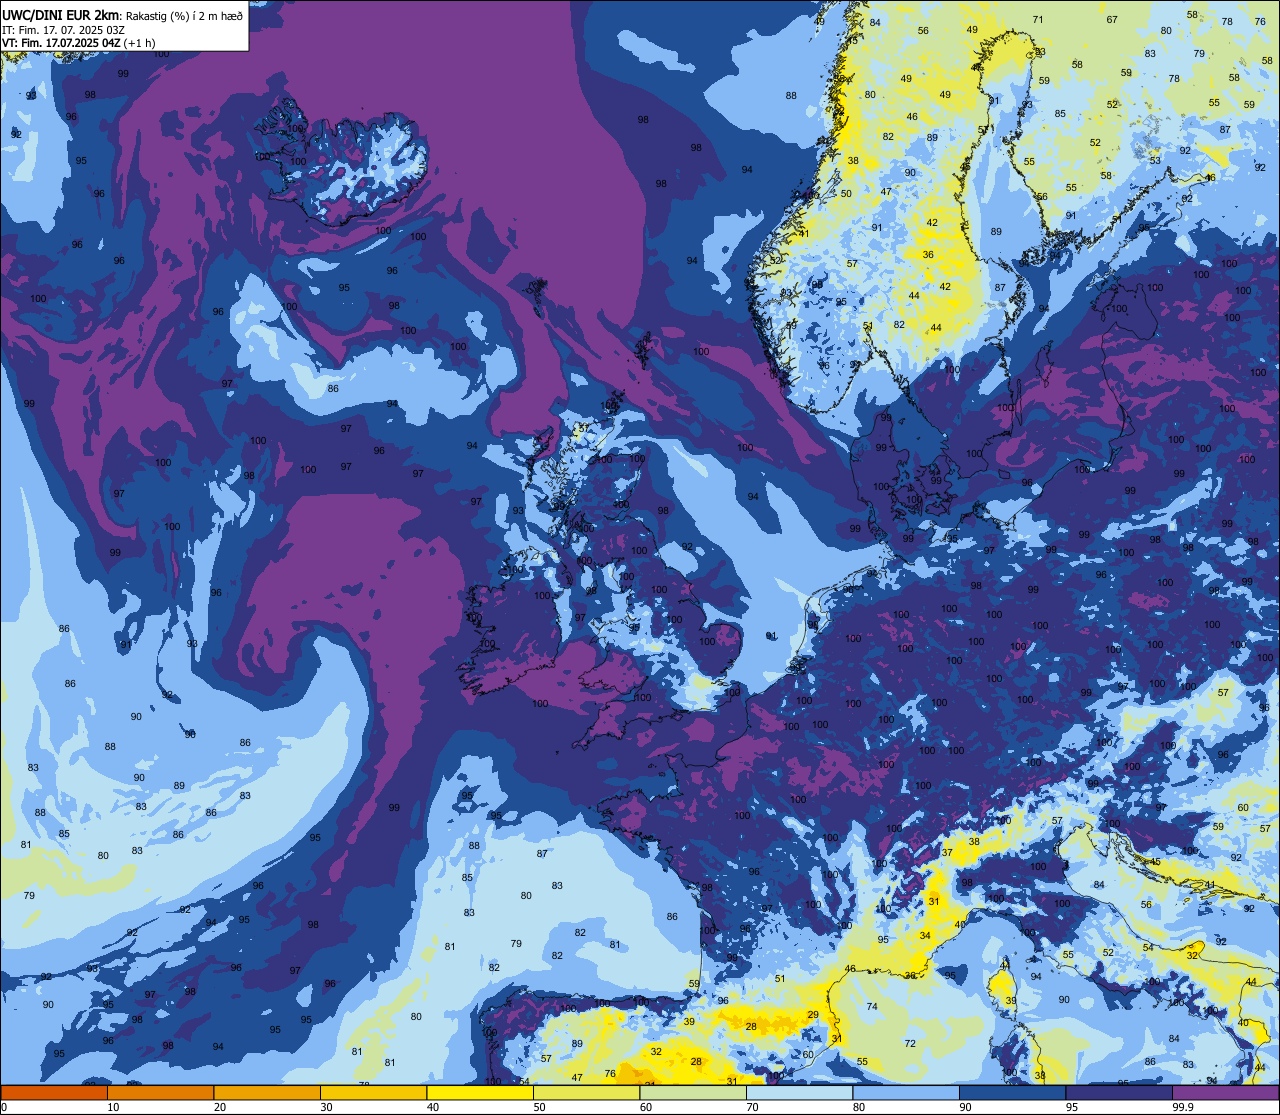Click the 30–40 amber legend swatch
The image size is (1280, 1115).
click(x=373, y=1093)
